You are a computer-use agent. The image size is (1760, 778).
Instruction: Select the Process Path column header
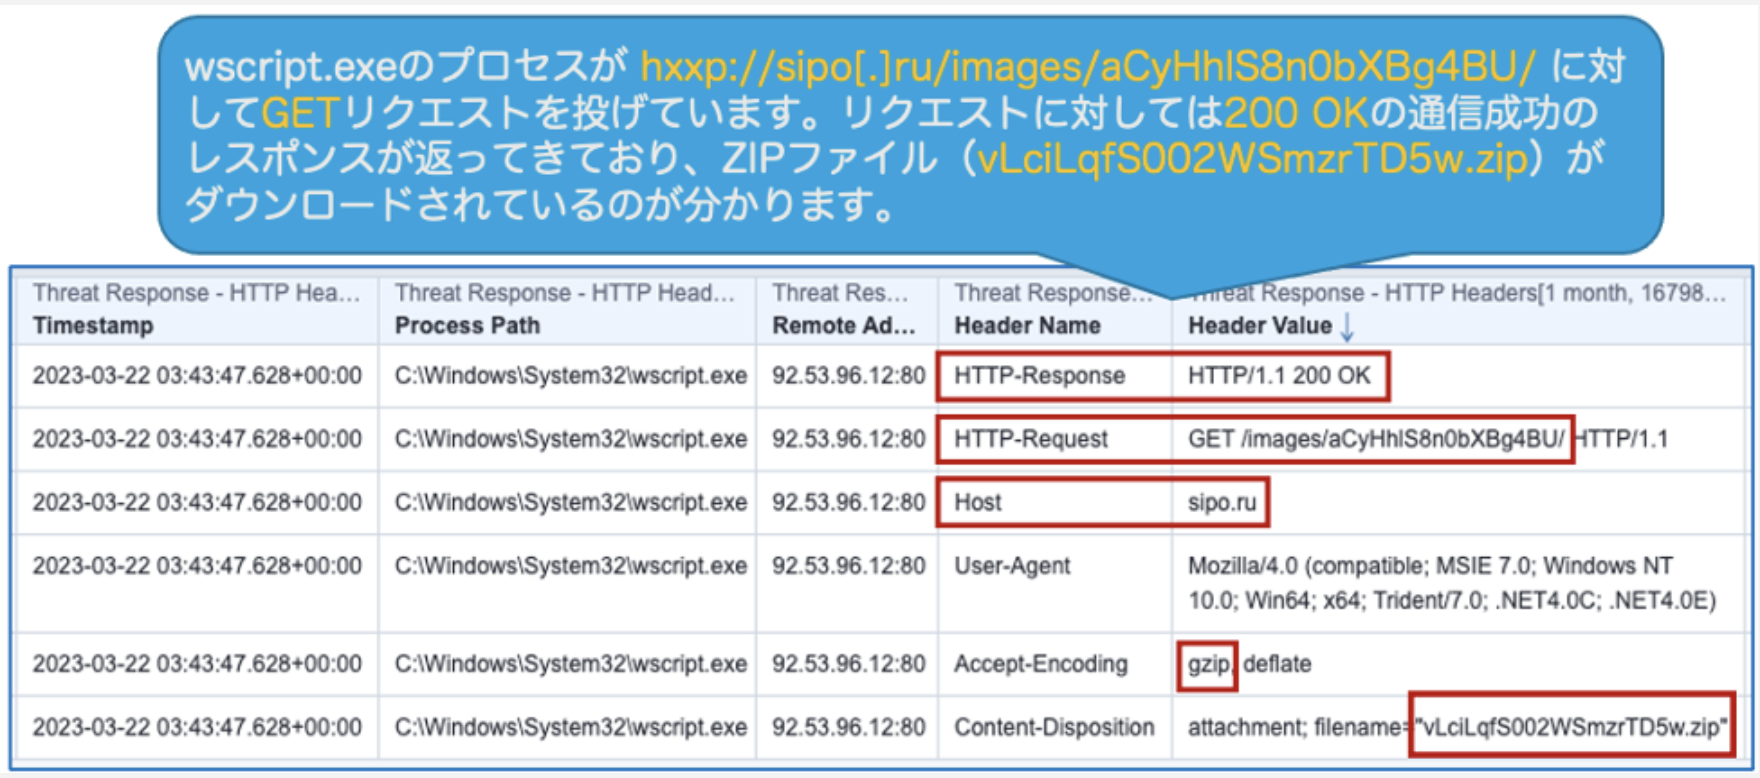tap(467, 326)
